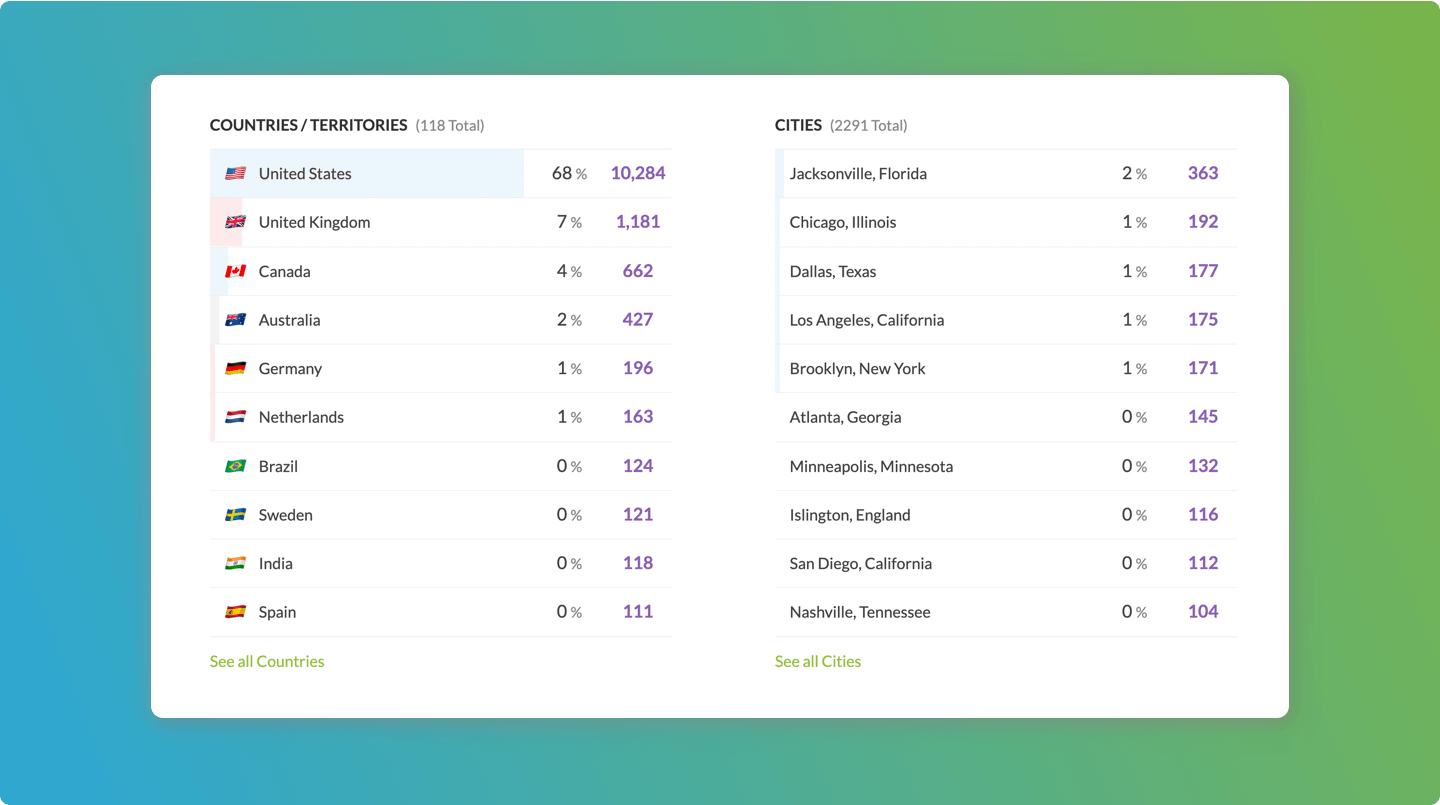Click the United States count 10,284

point(638,173)
